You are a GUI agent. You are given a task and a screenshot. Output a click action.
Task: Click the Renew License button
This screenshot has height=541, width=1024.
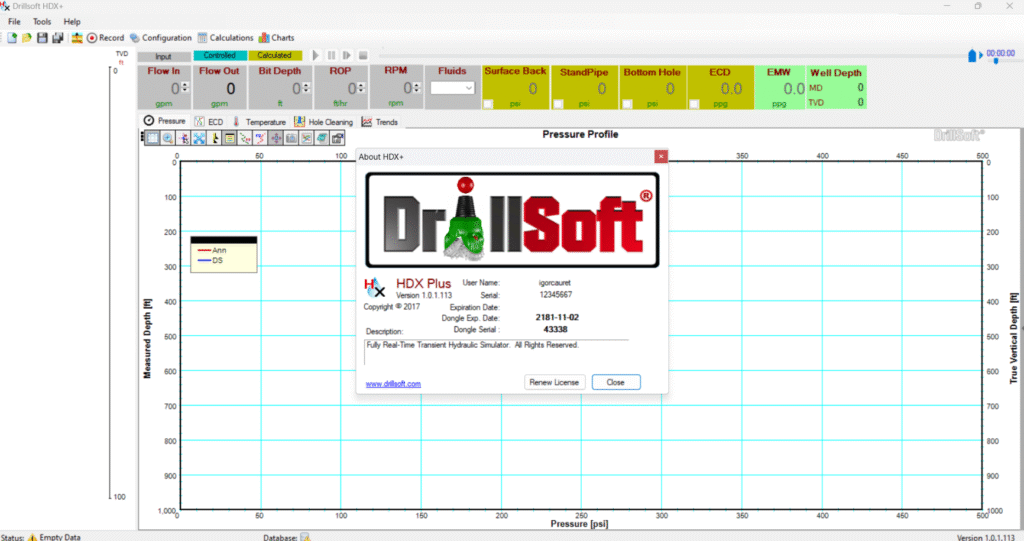coord(554,382)
